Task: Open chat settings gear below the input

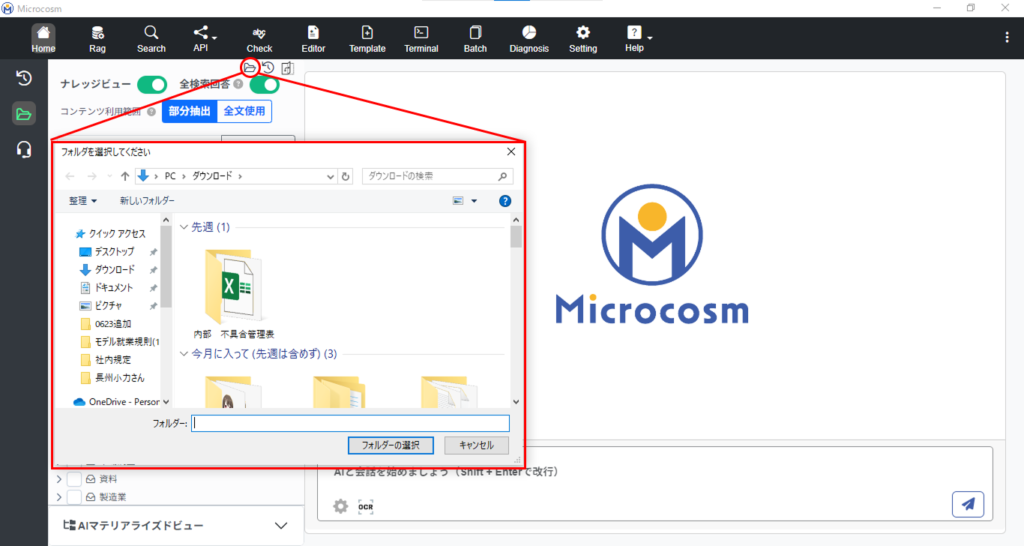Action: pyautogui.click(x=340, y=506)
